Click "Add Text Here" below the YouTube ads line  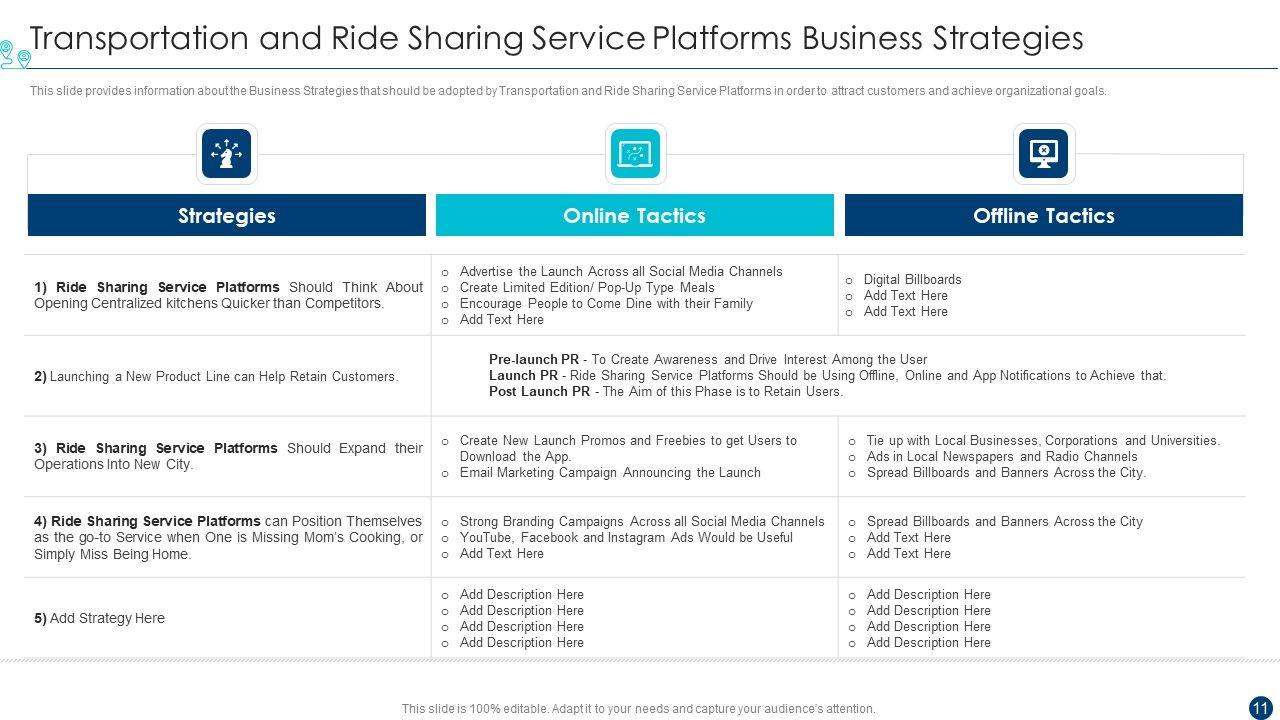[501, 554]
